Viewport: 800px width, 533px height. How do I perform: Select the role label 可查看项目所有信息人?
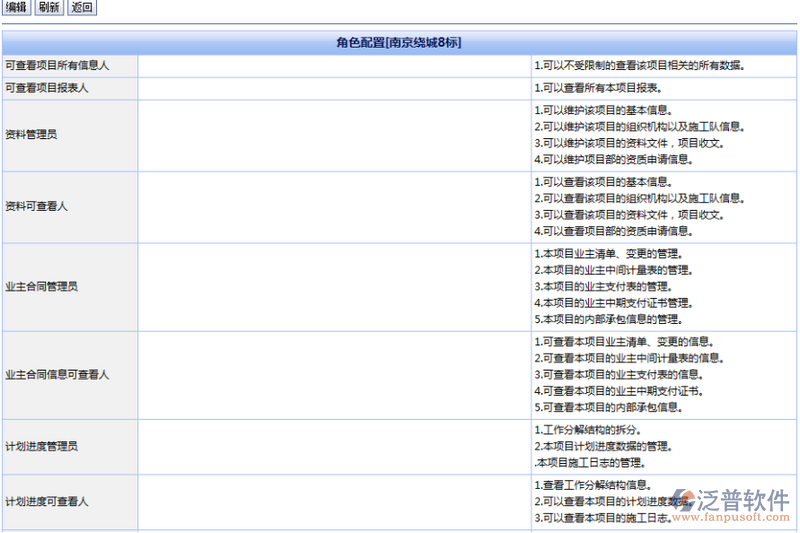[x=57, y=66]
